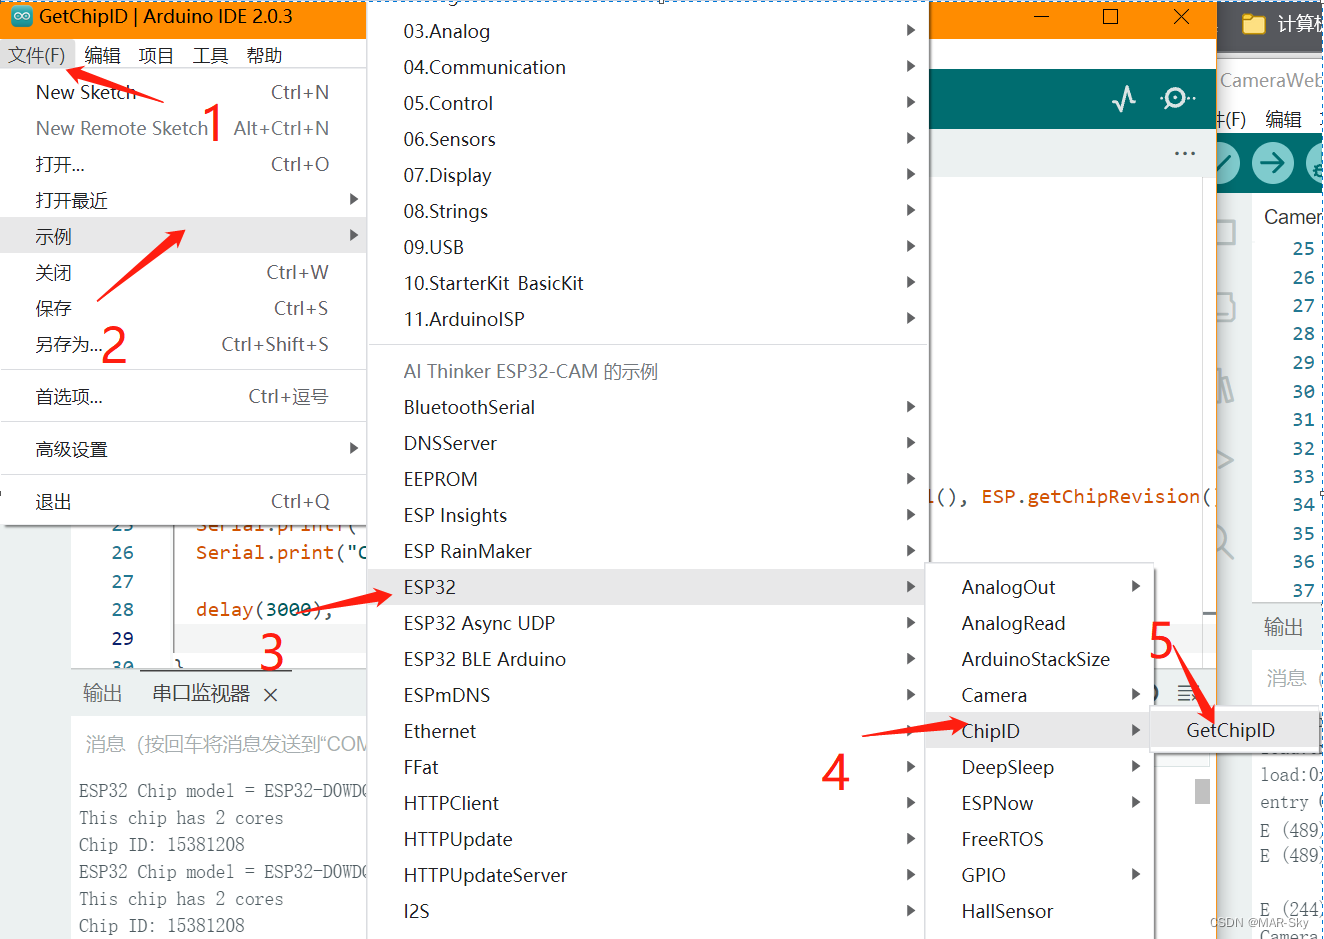Select AnalogRead example
This screenshot has height=939, width=1324.
tap(1040, 623)
